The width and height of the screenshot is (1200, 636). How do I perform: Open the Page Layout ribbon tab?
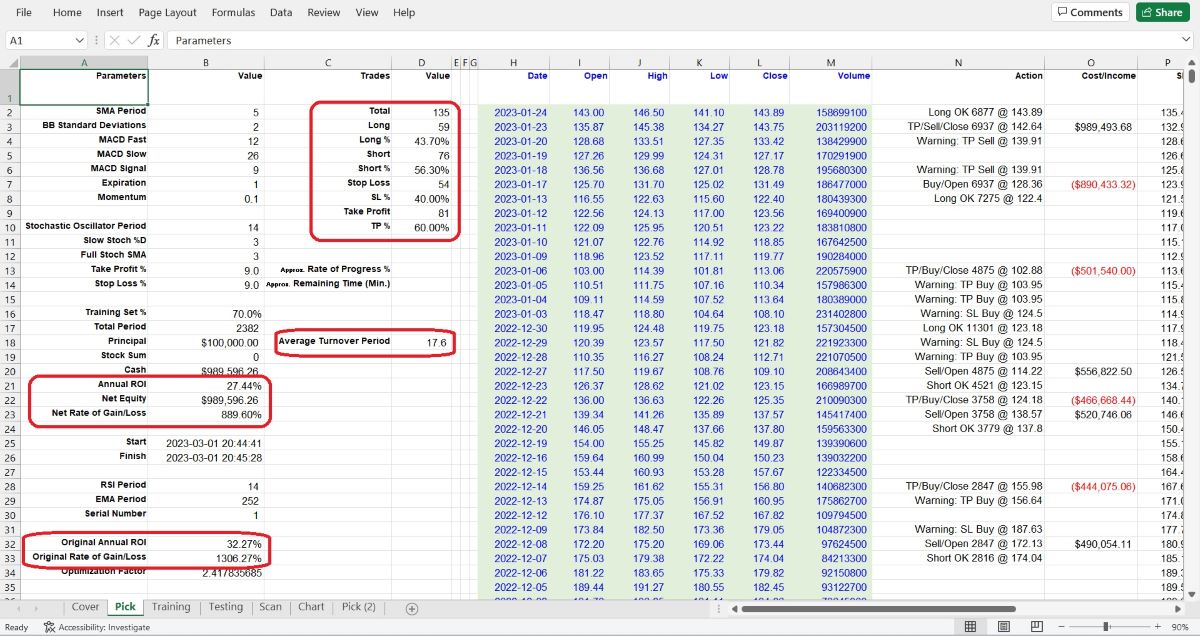click(x=167, y=12)
